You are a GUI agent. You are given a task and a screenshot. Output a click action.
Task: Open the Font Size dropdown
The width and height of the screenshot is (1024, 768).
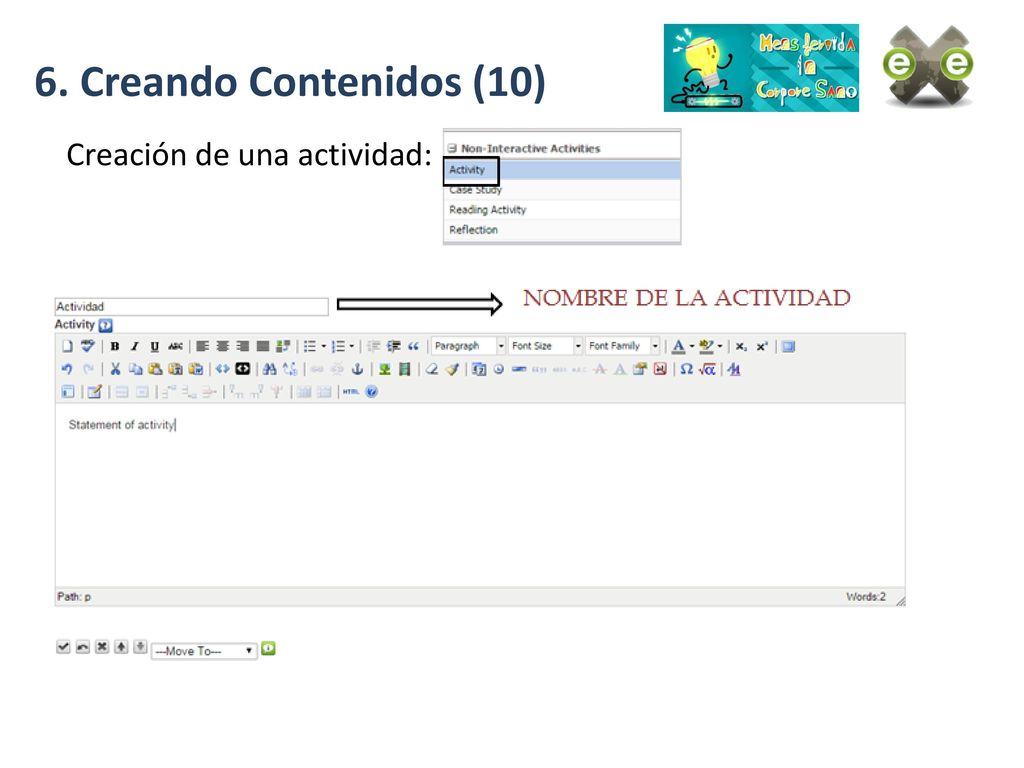click(x=545, y=346)
